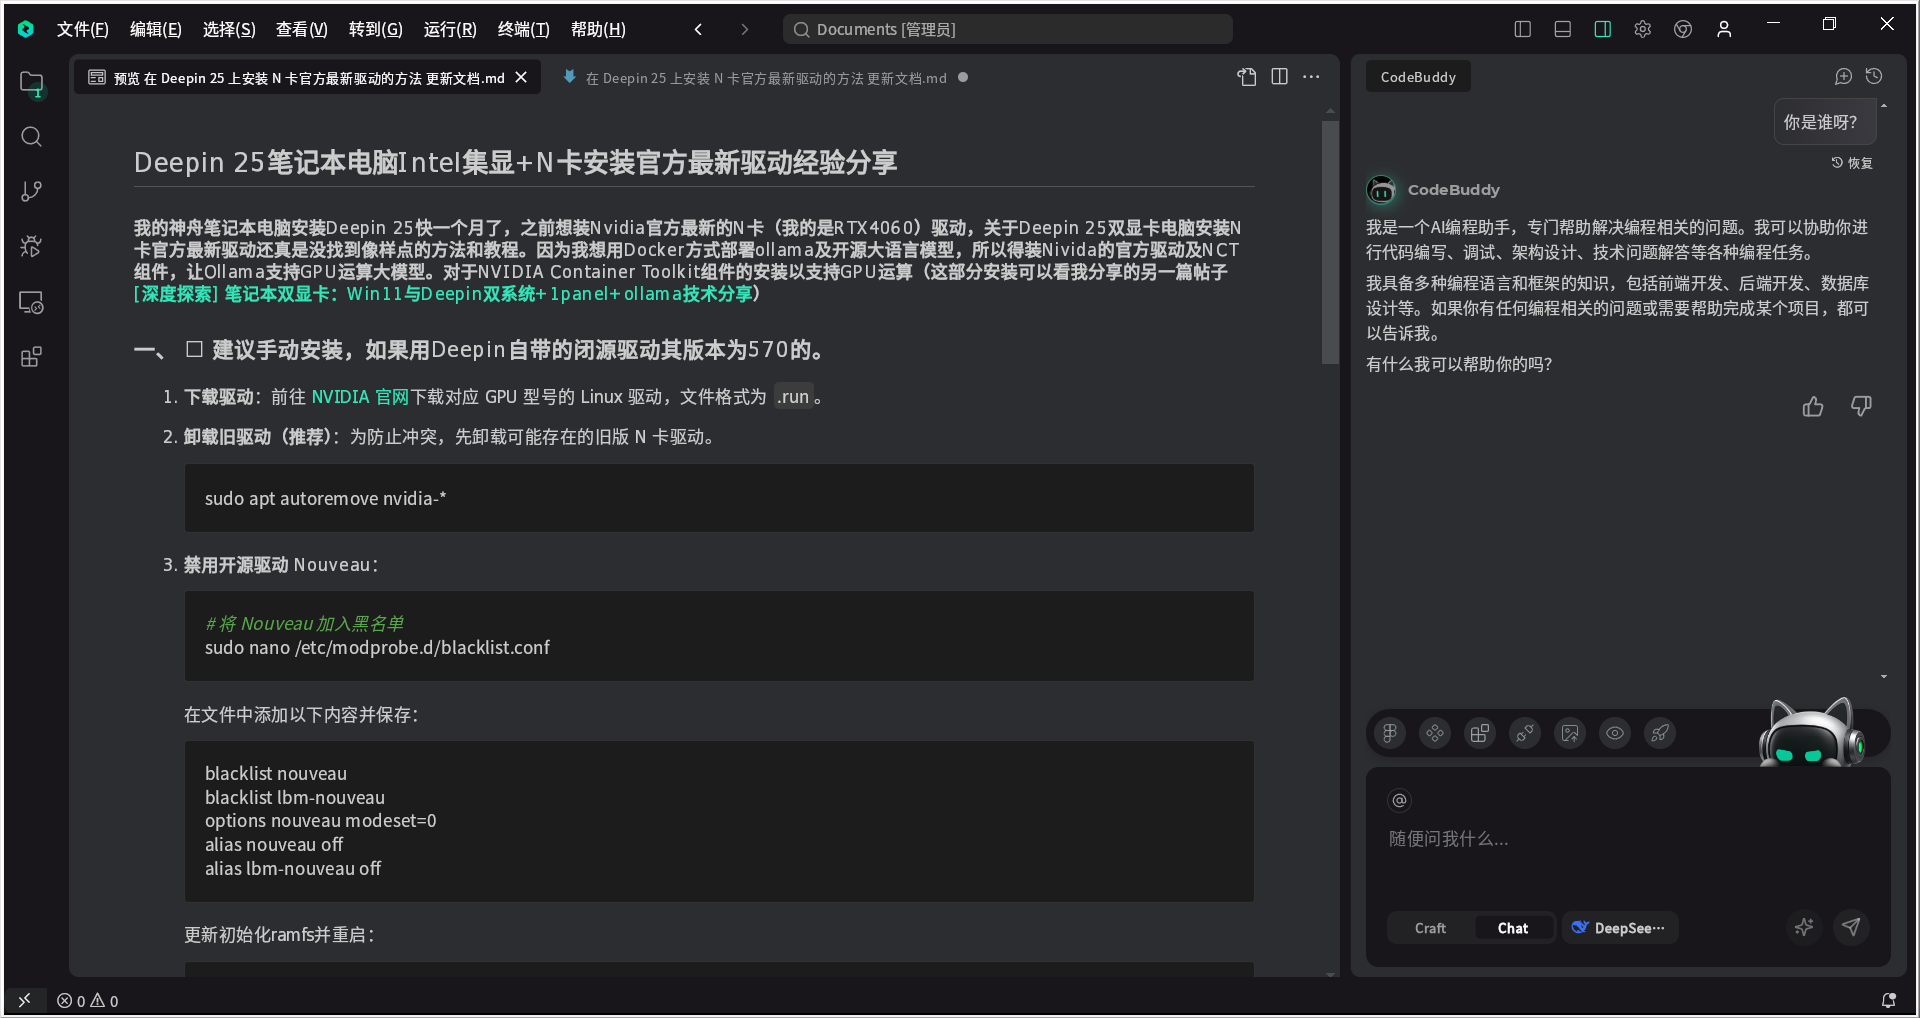Open the NVIDIA 官网 link
Viewport: 1920px width, 1018px height.
pyautogui.click(x=360, y=397)
